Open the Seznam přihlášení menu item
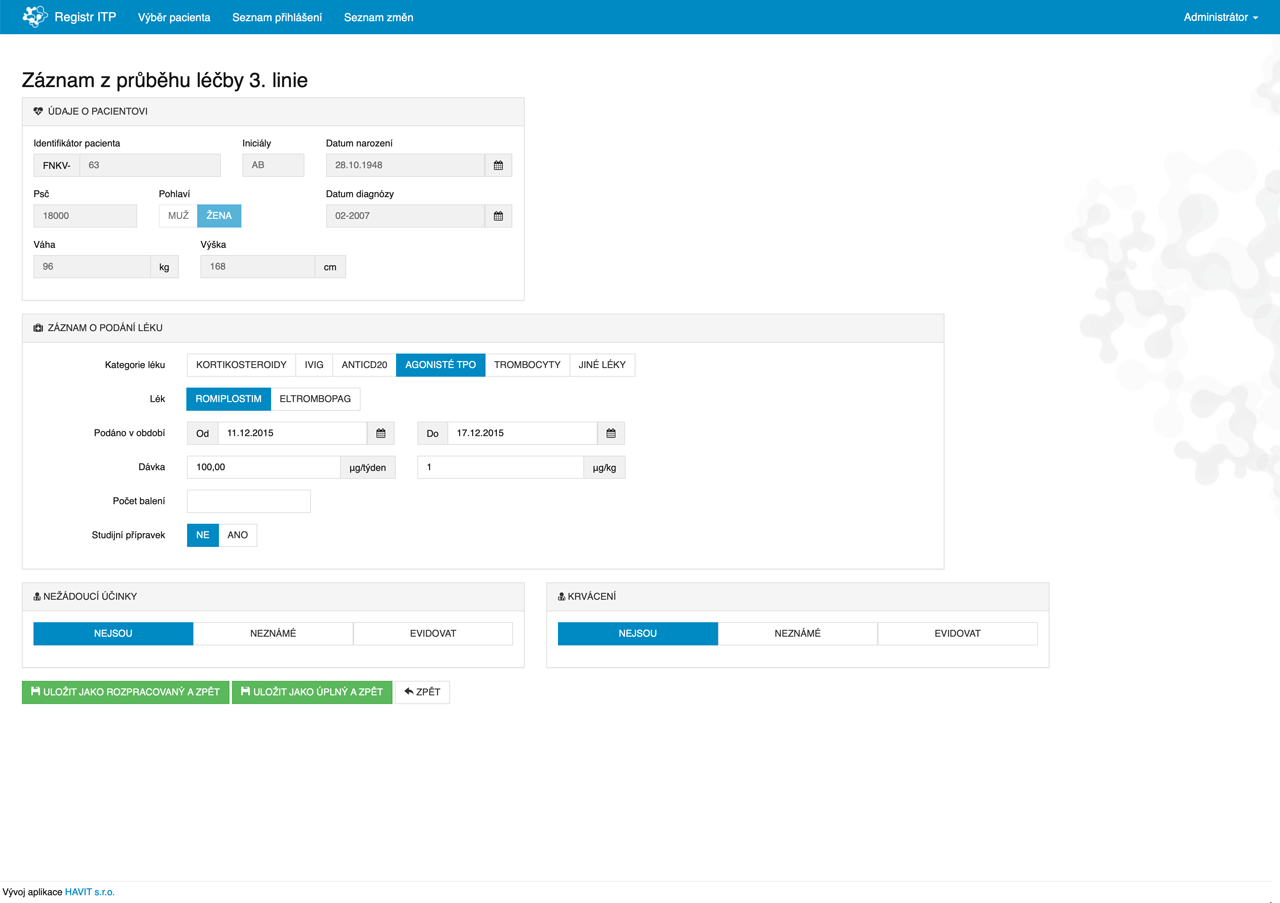 pos(277,17)
